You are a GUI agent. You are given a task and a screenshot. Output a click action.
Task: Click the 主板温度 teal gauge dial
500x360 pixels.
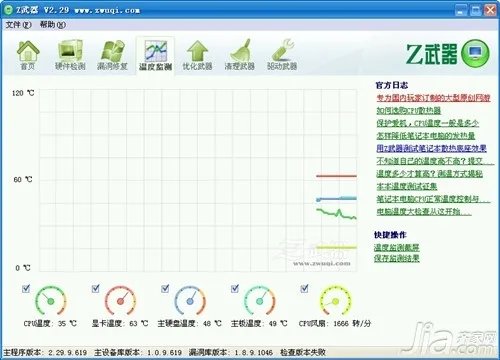260,301
